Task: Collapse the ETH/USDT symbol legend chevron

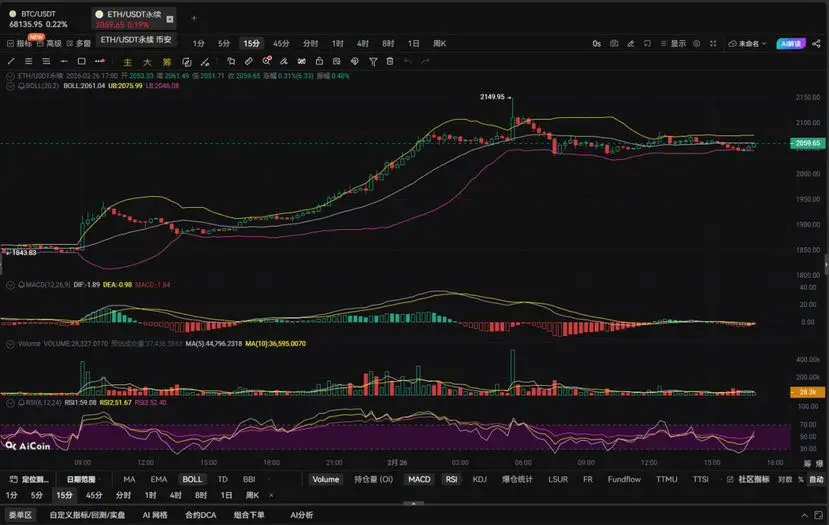Action: pos(10,76)
